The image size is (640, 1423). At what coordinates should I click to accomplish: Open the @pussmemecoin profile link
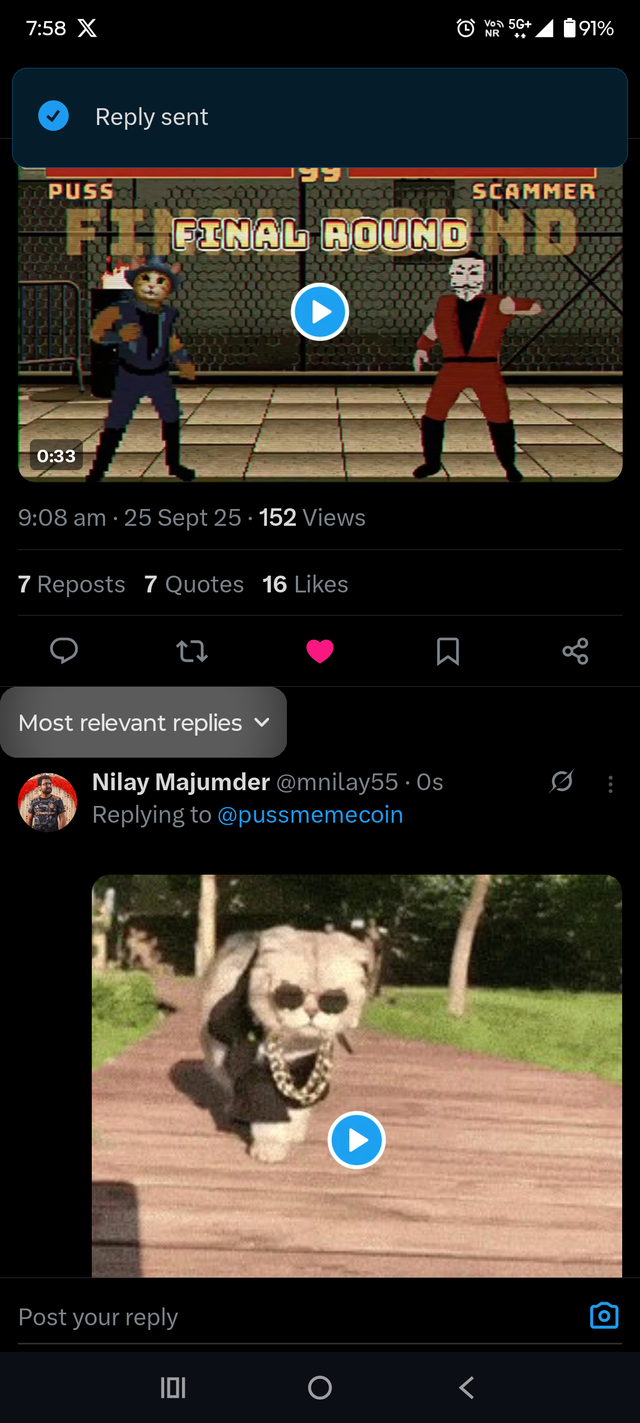[x=310, y=815]
